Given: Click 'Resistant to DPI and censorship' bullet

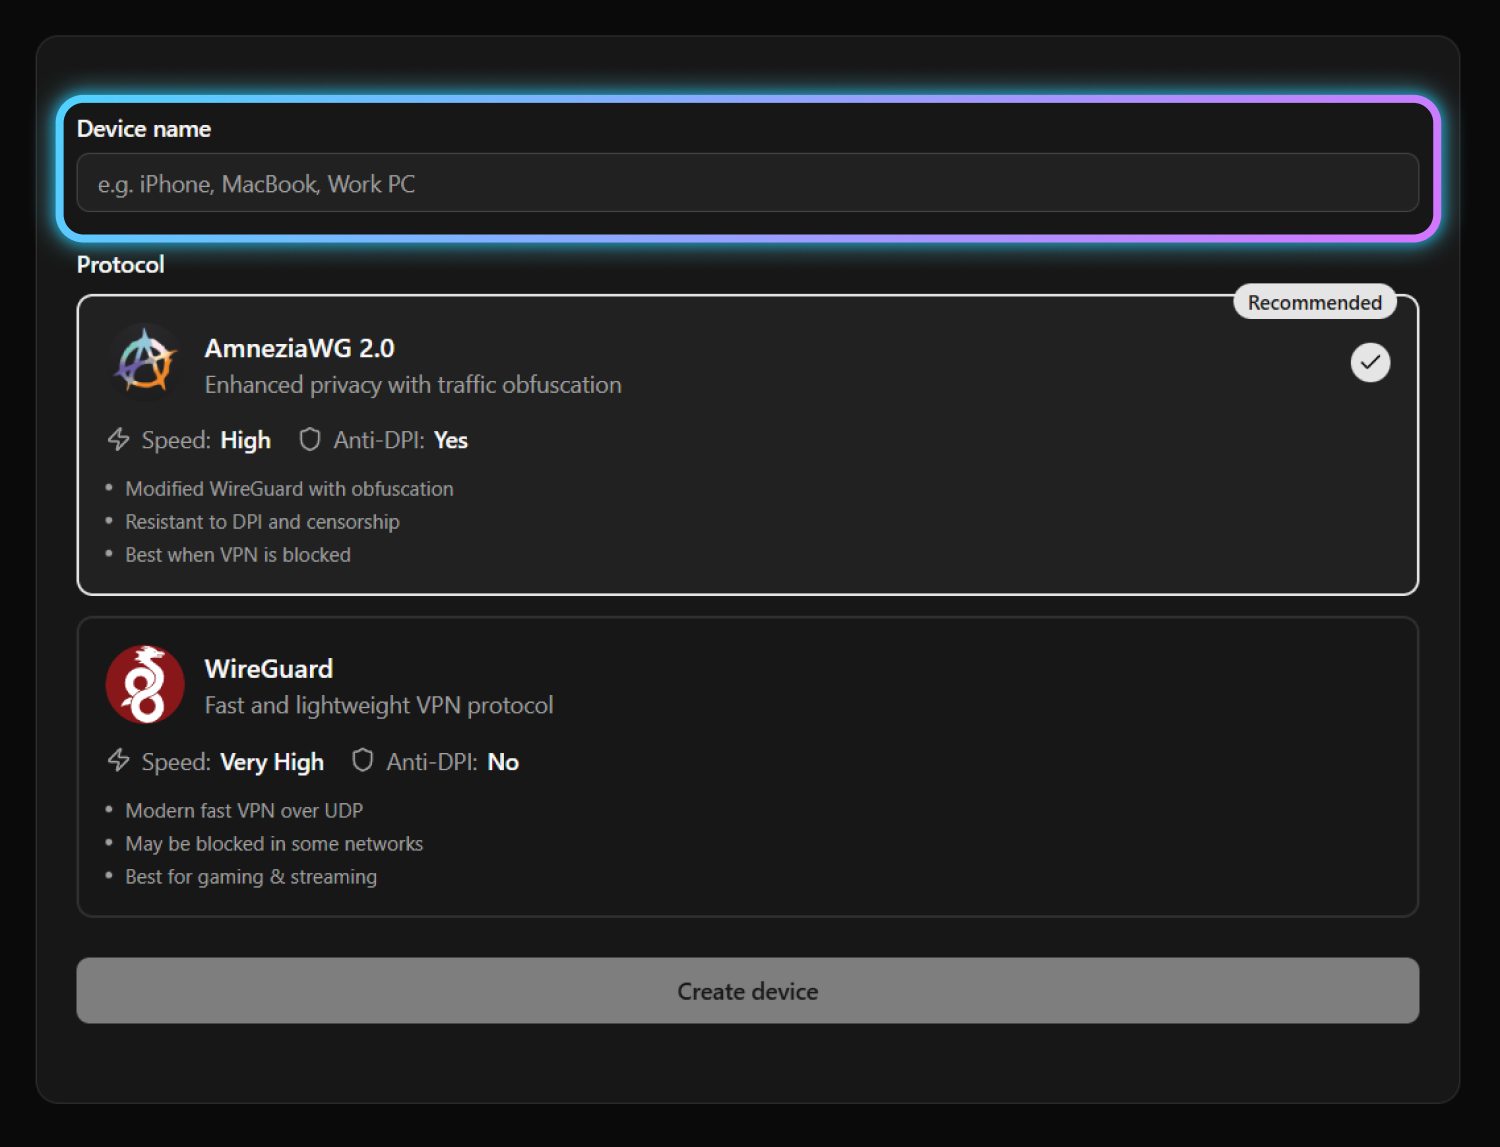Looking at the screenshot, I should pyautogui.click(x=262, y=522).
